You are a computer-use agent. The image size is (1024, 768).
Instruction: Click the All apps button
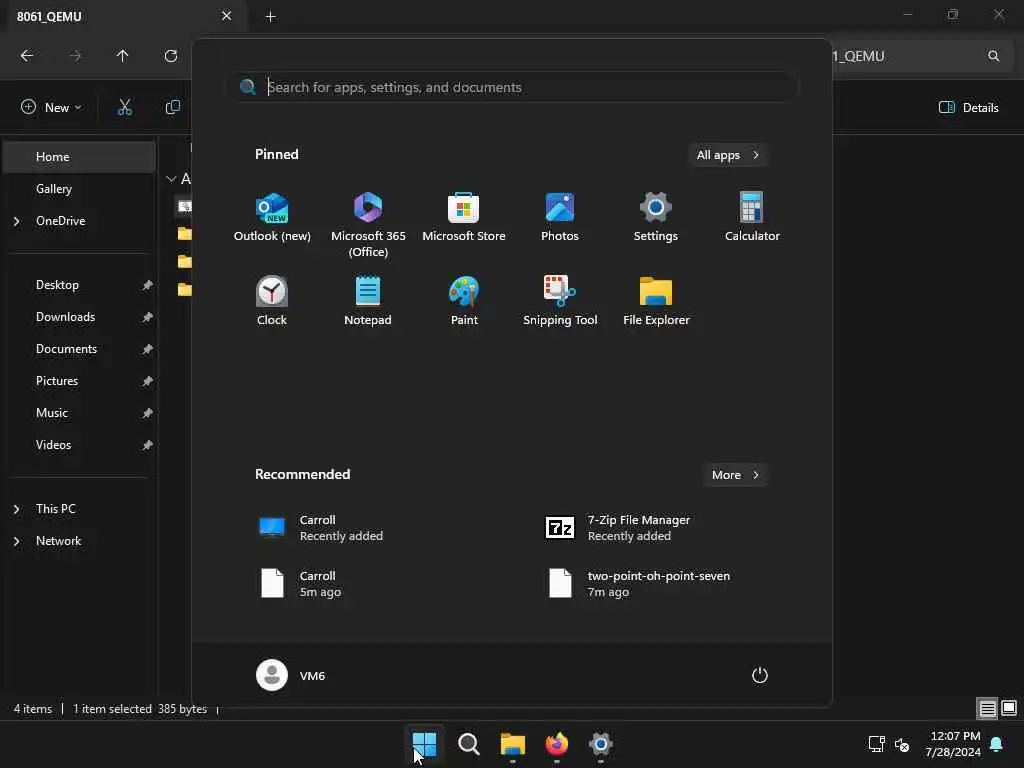(728, 155)
